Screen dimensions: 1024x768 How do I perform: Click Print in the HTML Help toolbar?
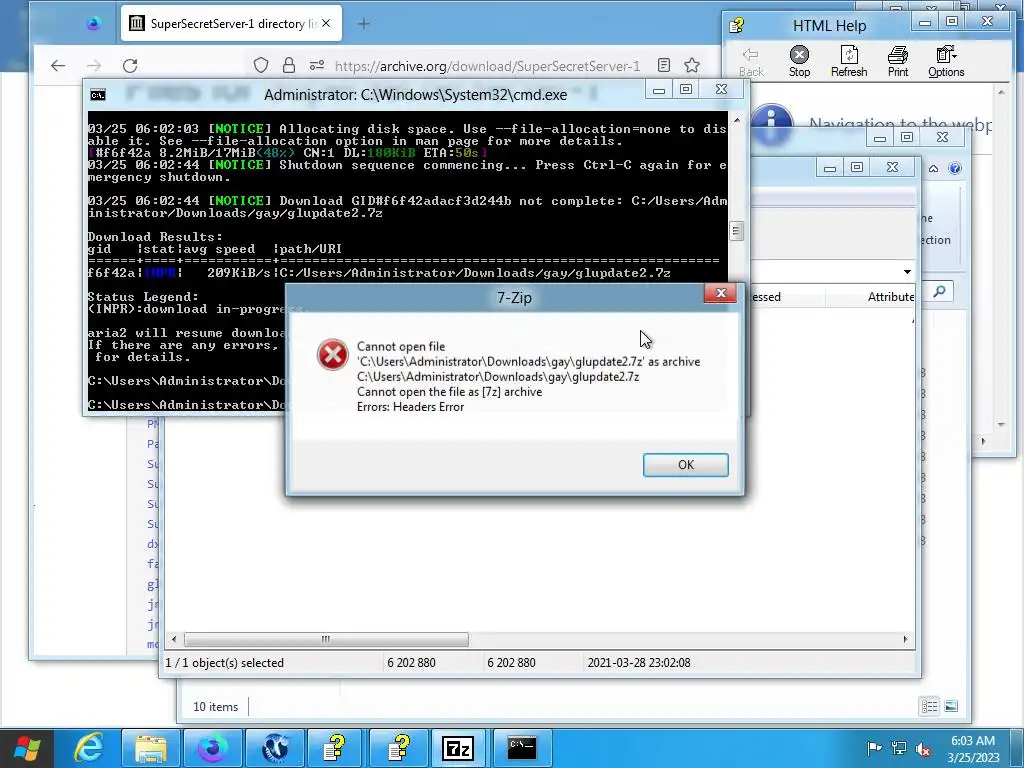(897, 62)
